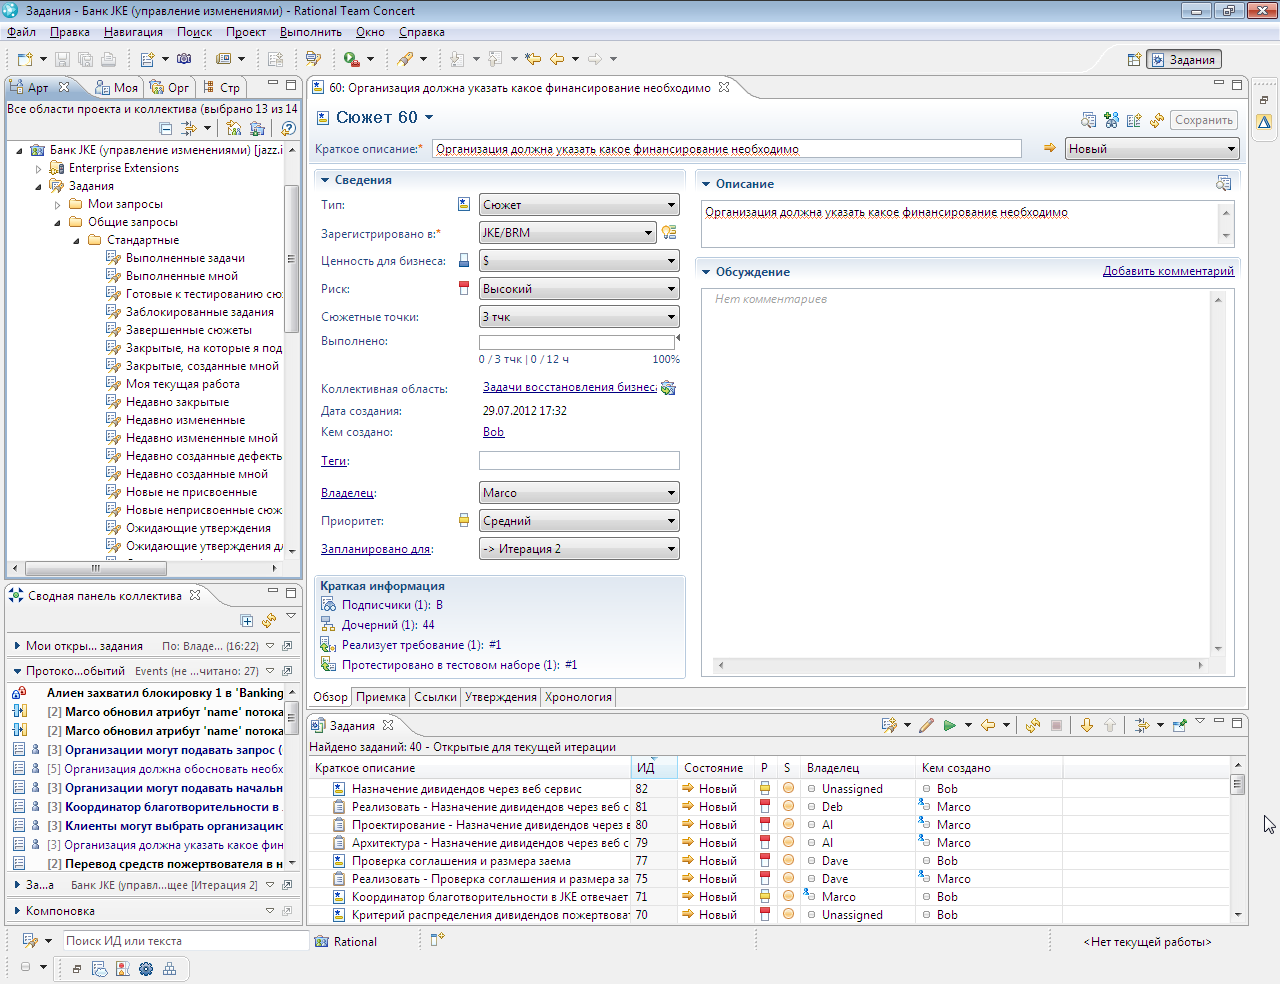The width and height of the screenshot is (1280, 984).
Task: Switch to the Хронология tab
Action: click(578, 697)
